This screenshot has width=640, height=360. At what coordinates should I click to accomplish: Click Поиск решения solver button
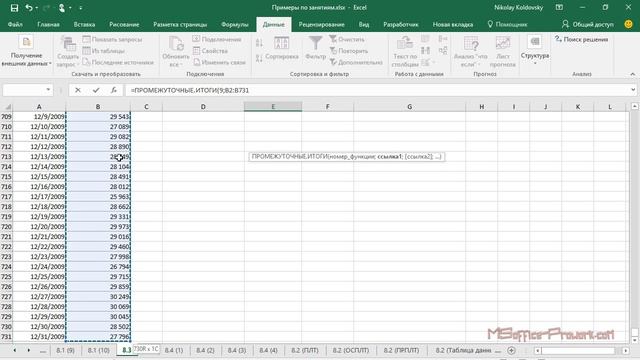tap(581, 40)
